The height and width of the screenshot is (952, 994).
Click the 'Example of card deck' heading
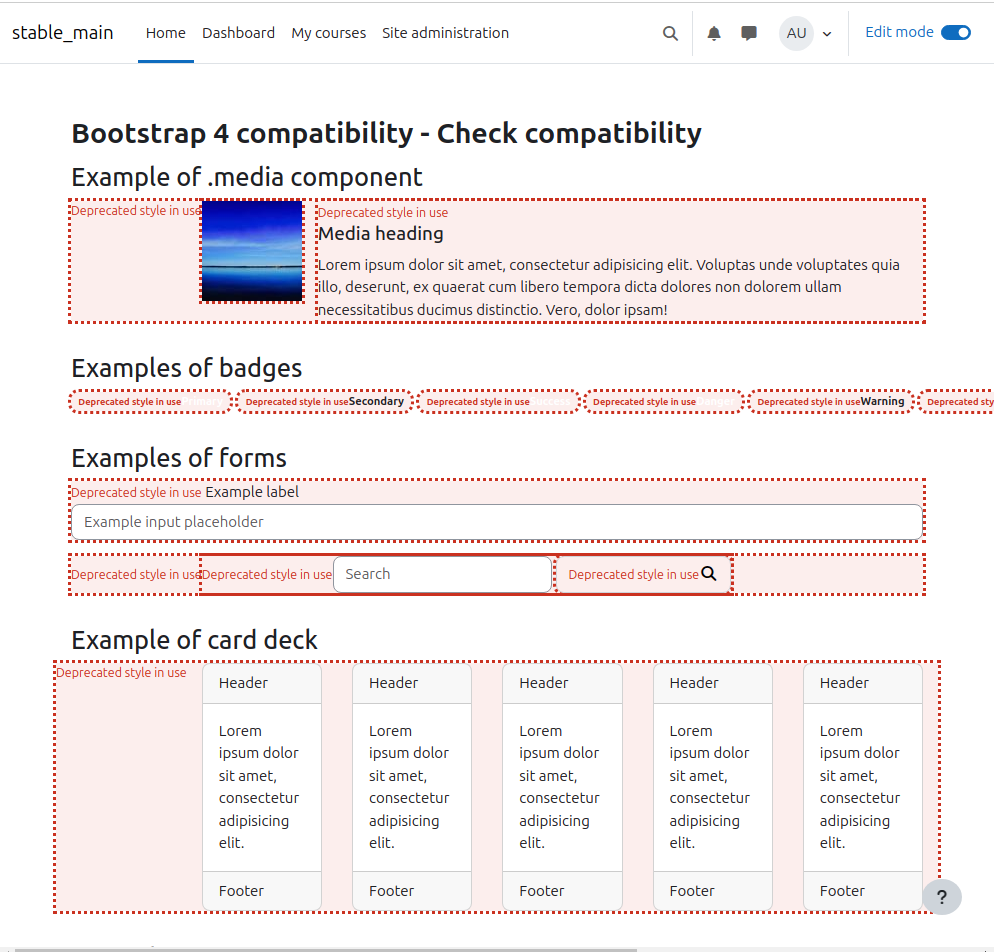194,640
